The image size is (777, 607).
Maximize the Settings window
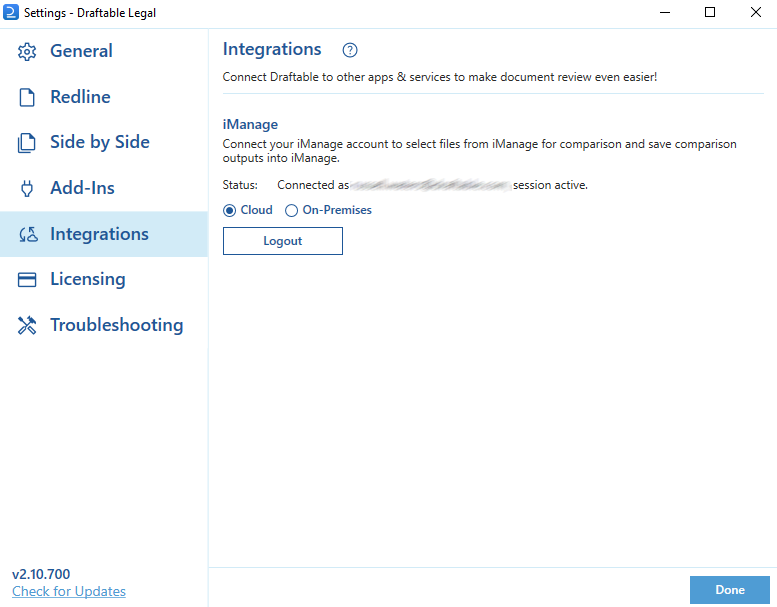click(x=710, y=12)
